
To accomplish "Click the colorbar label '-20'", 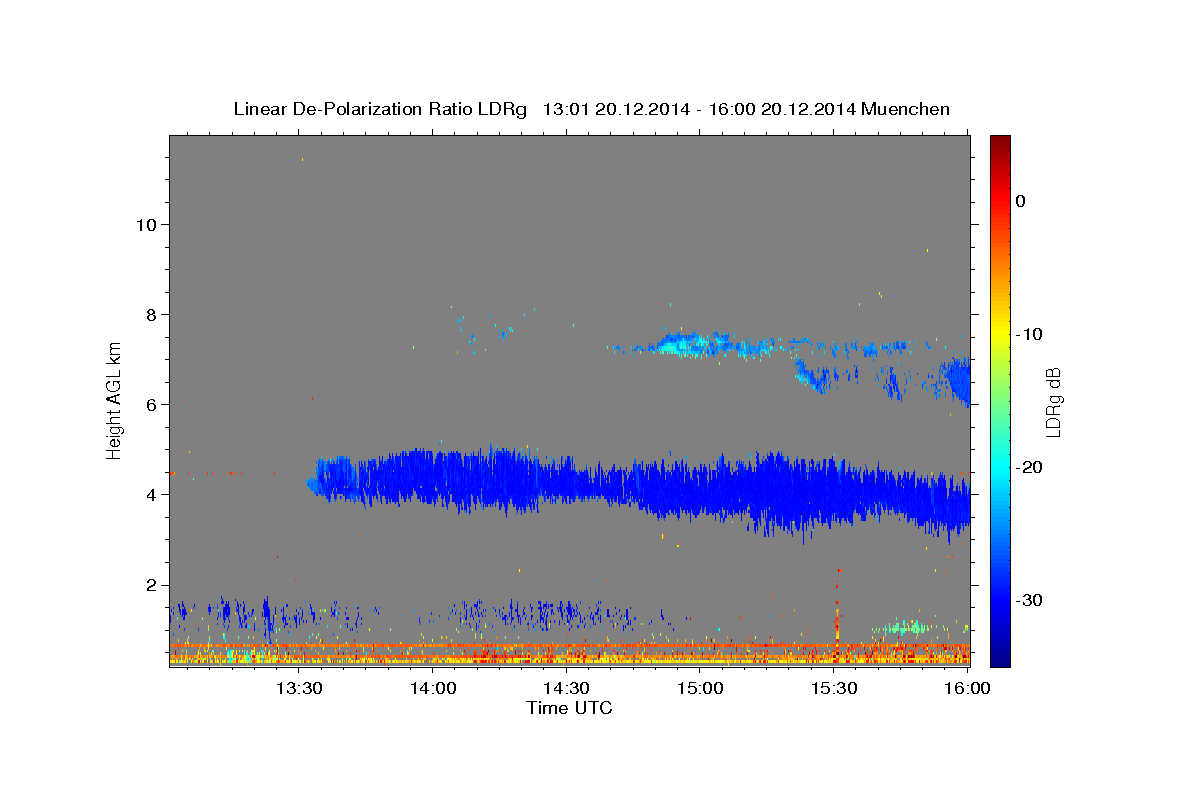I will pos(1030,467).
